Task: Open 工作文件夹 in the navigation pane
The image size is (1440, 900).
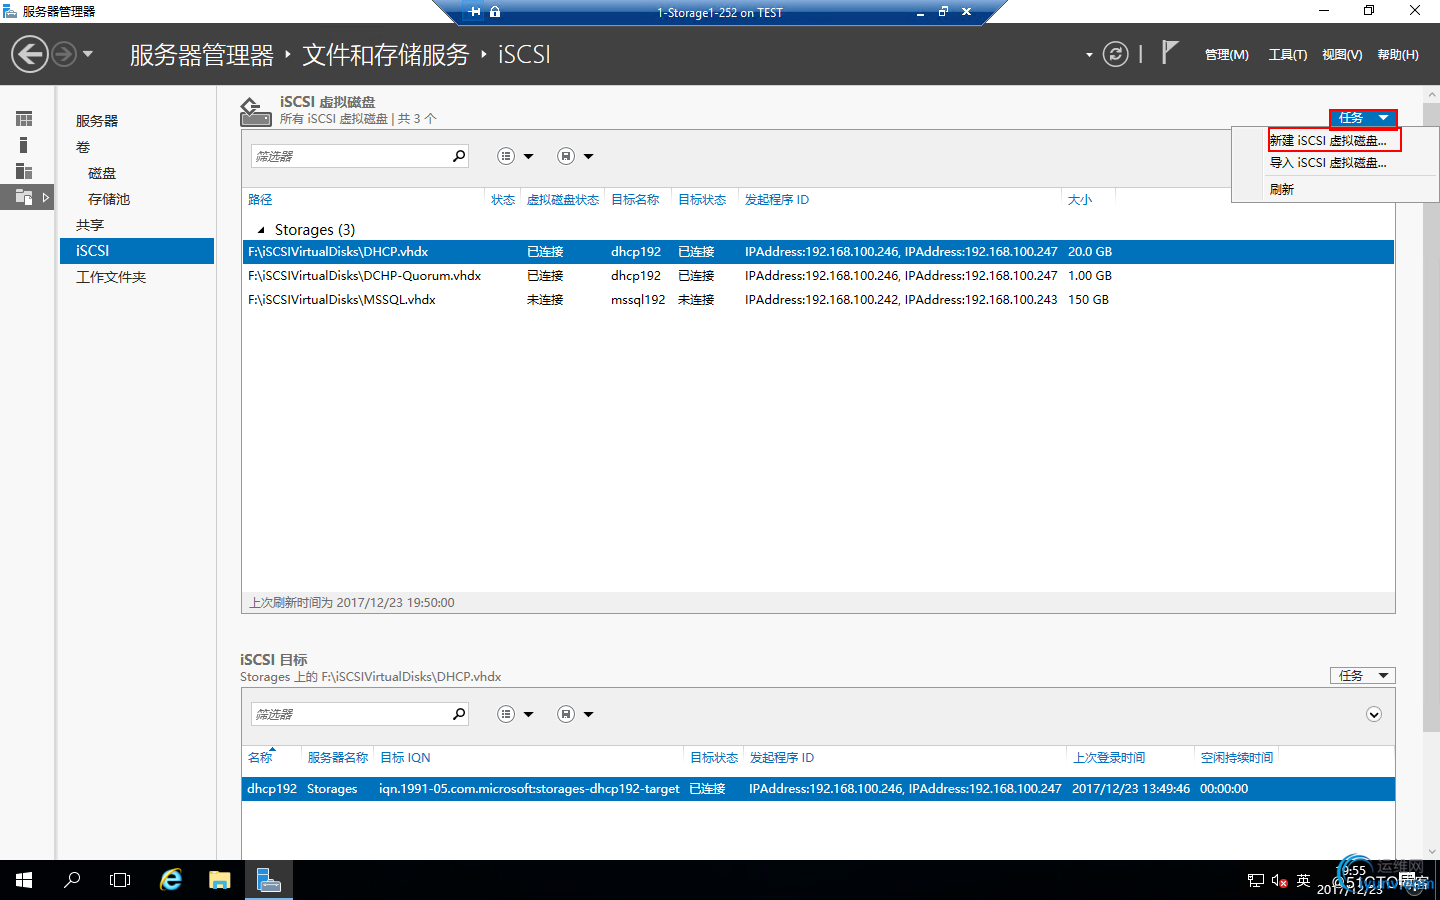Action: (x=111, y=277)
